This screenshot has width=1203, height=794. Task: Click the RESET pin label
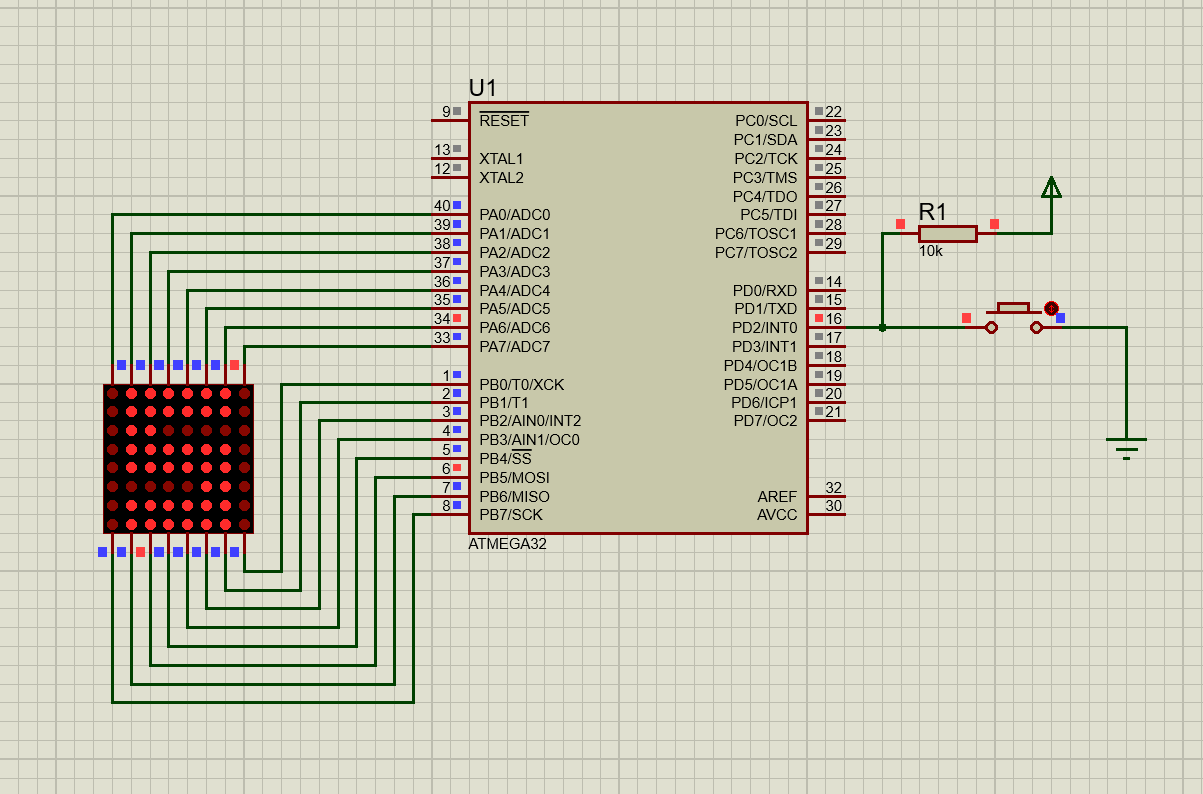[504, 120]
